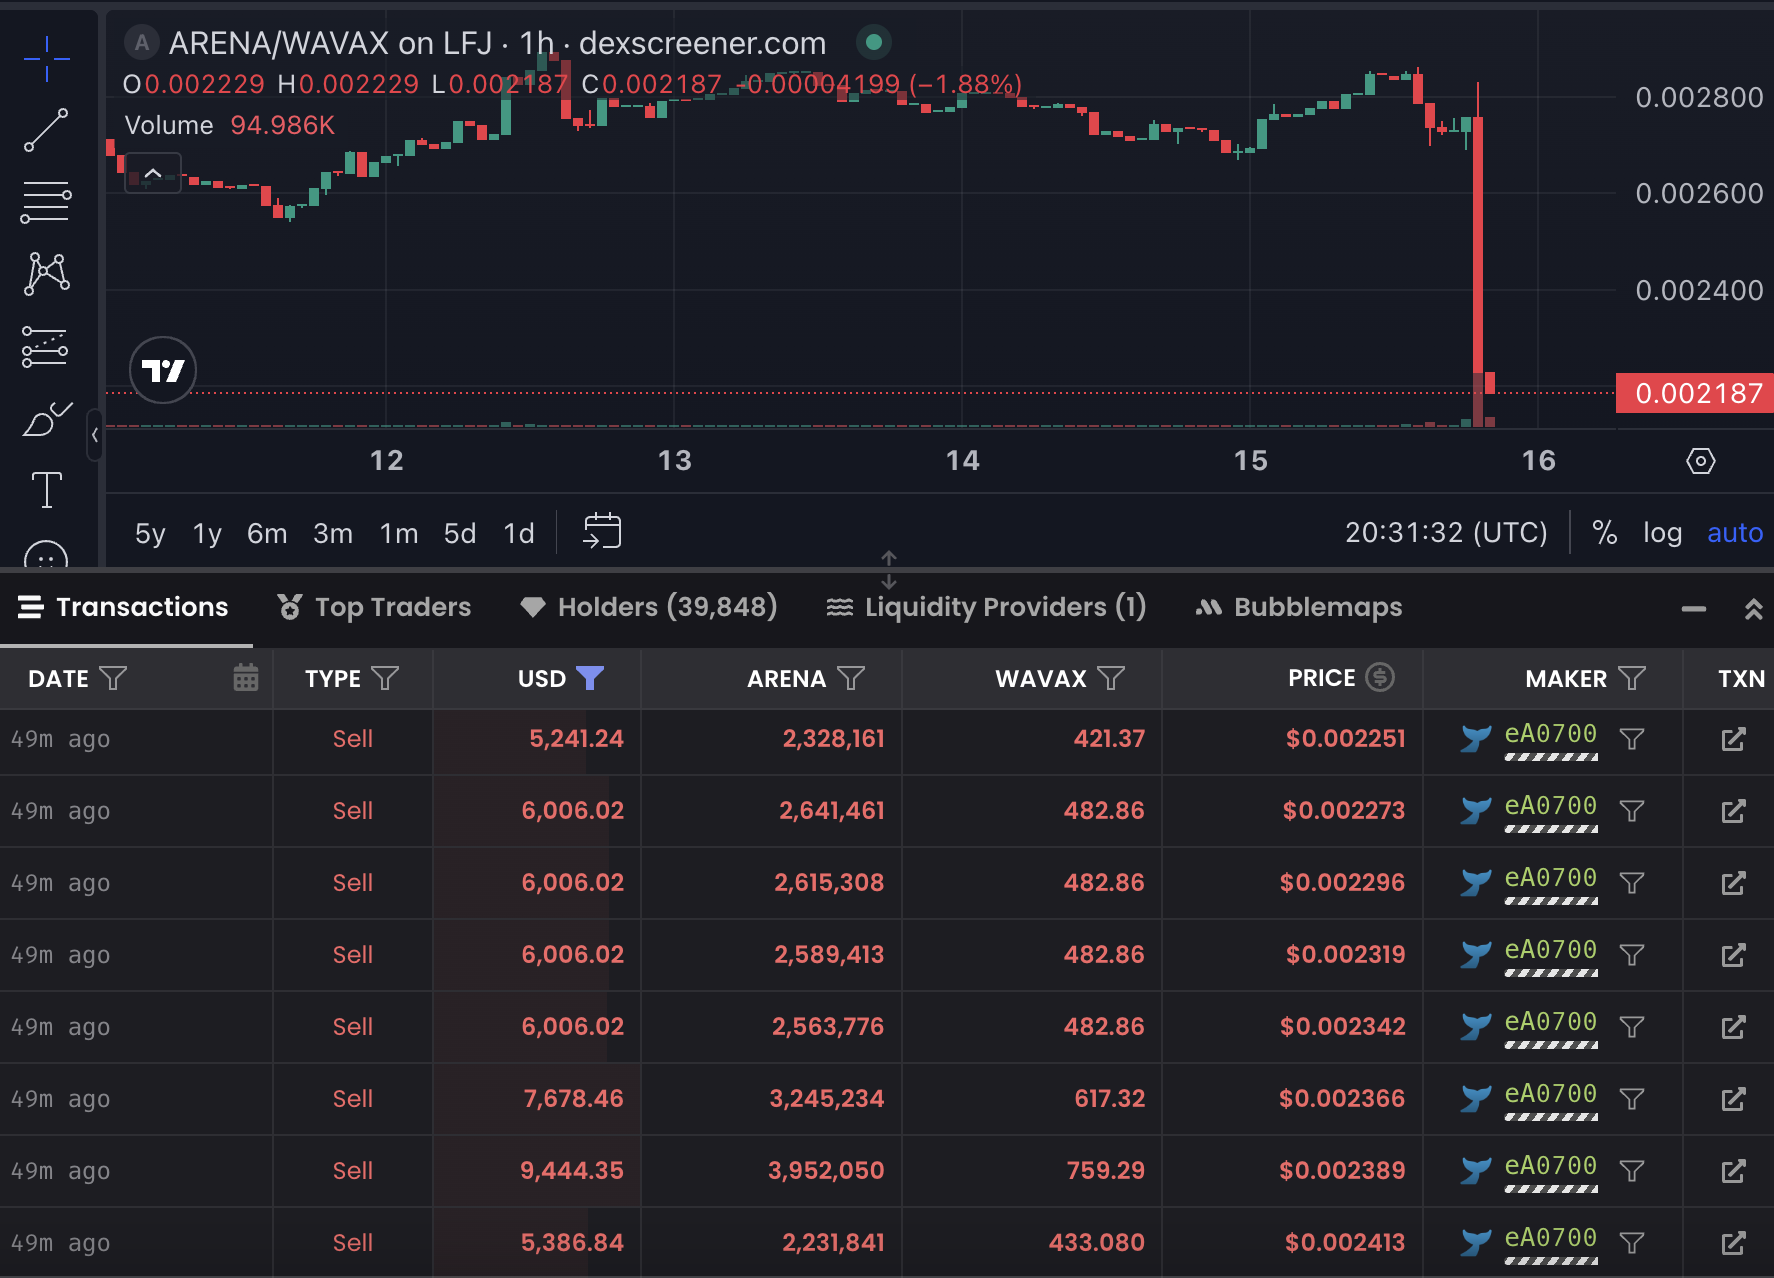Toggle the log scale option

point(1662,533)
